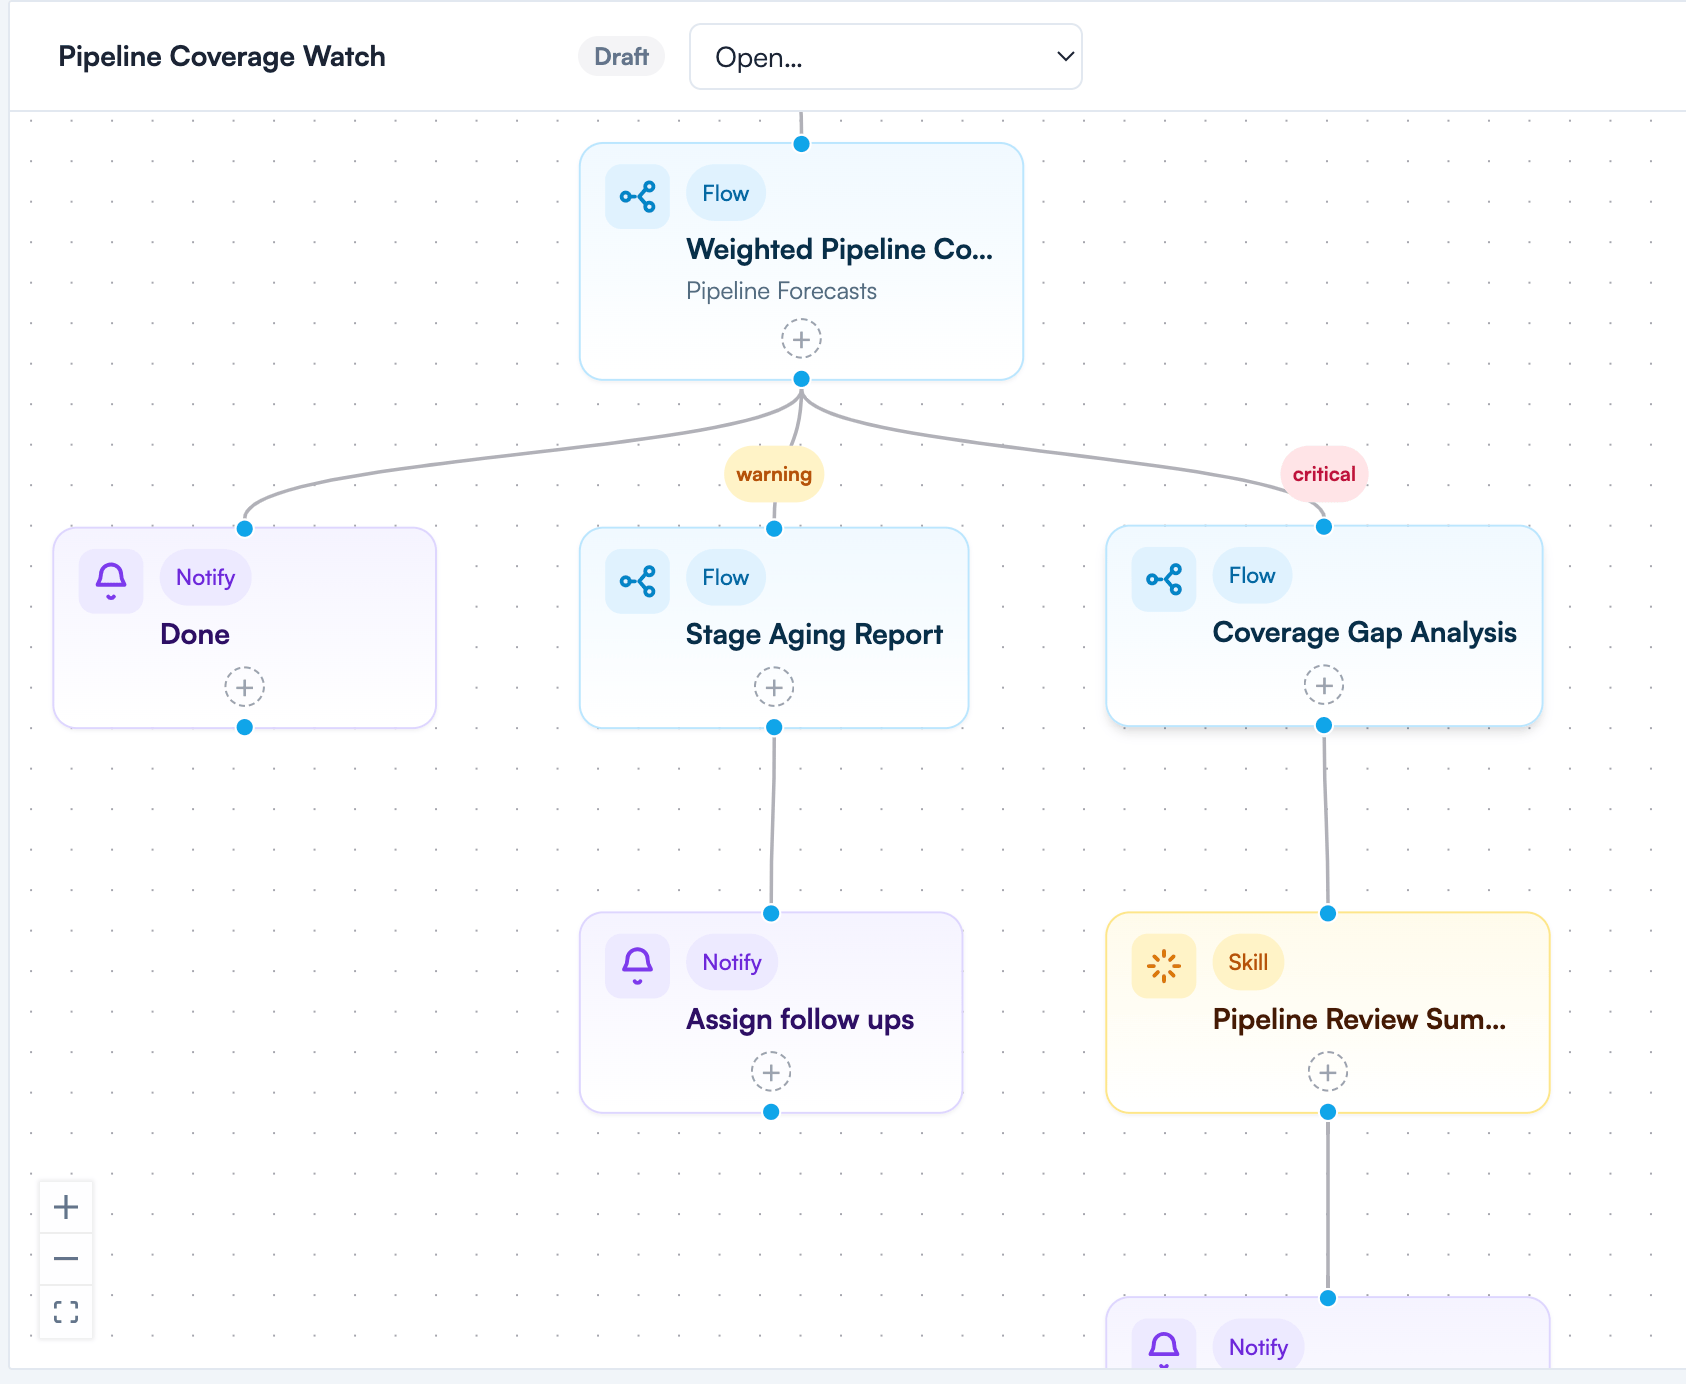Click the bell icon on bottom Notify node

pos(1164,1345)
